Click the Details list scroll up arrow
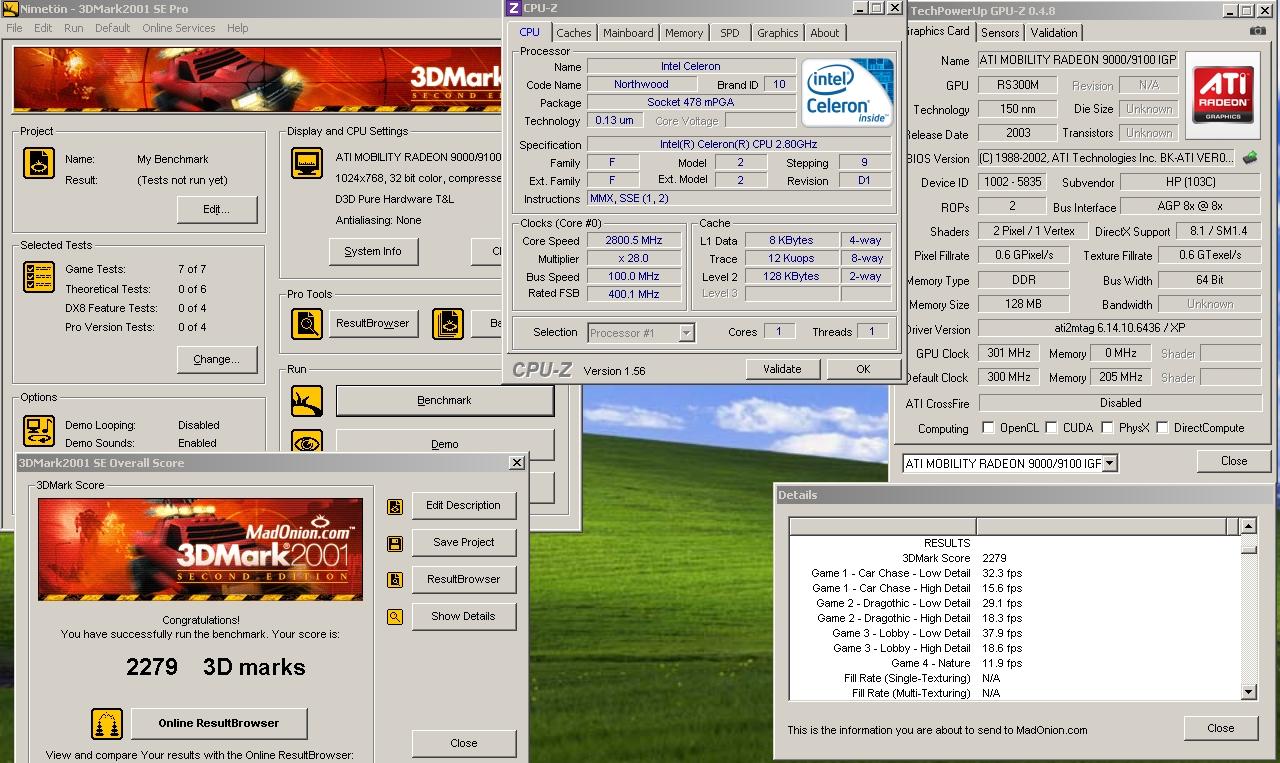 coord(1248,526)
